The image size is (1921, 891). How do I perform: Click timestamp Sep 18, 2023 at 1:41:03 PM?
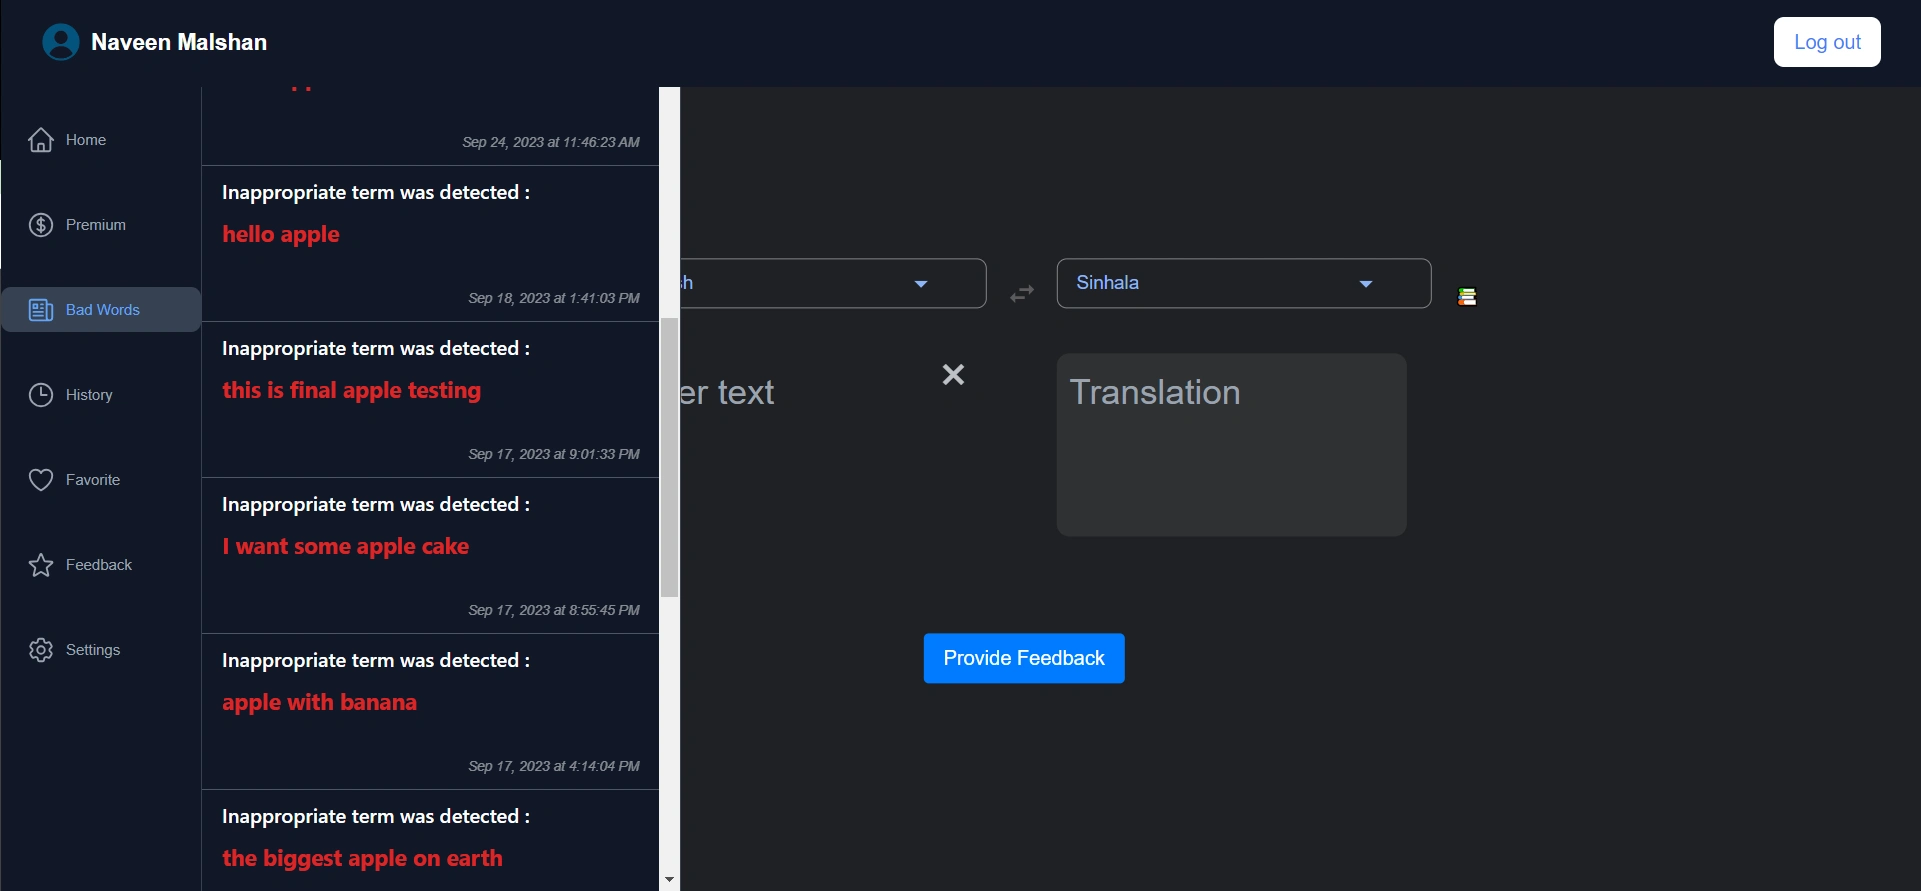pyautogui.click(x=554, y=298)
